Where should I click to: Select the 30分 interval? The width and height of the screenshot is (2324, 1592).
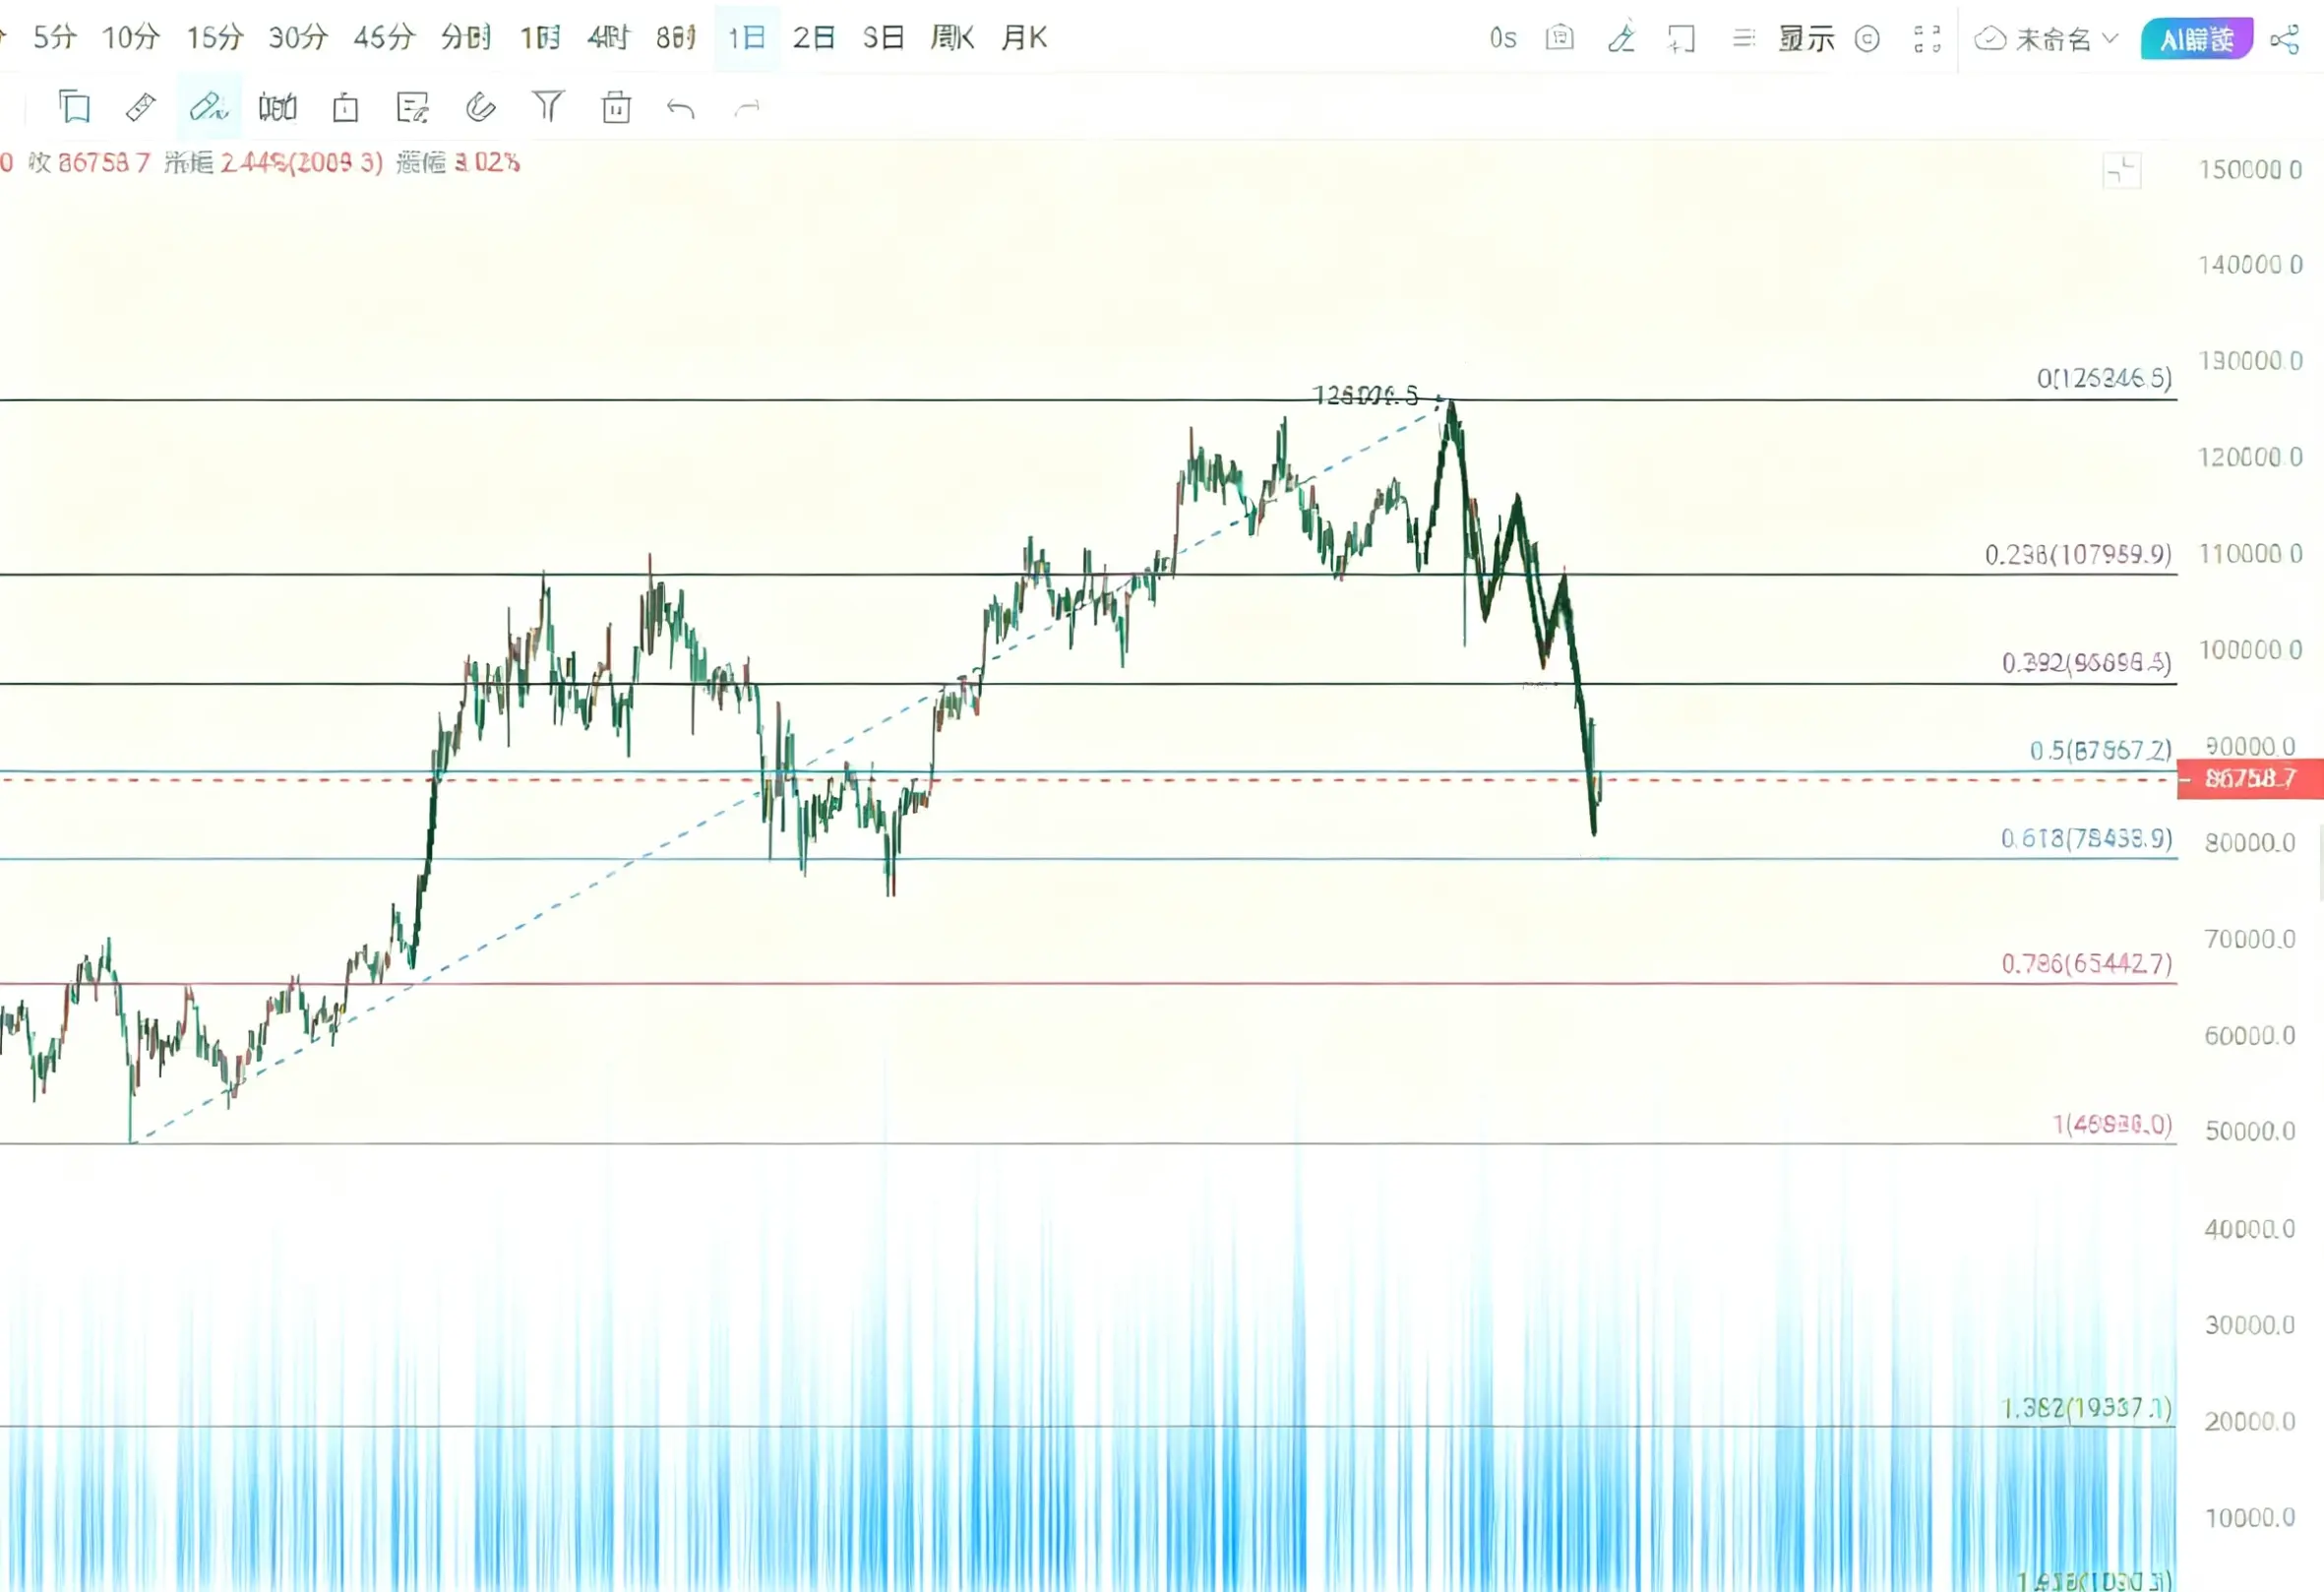pyautogui.click(x=298, y=38)
